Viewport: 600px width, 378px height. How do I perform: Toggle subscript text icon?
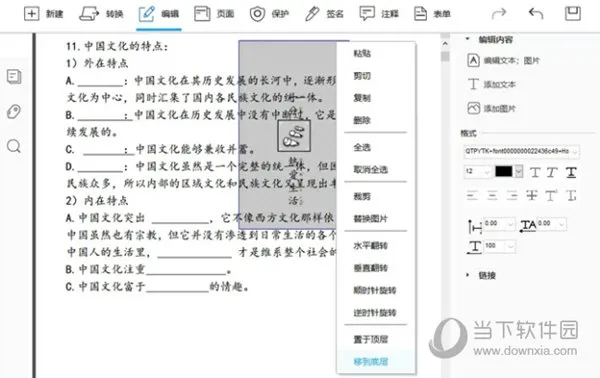571,196
